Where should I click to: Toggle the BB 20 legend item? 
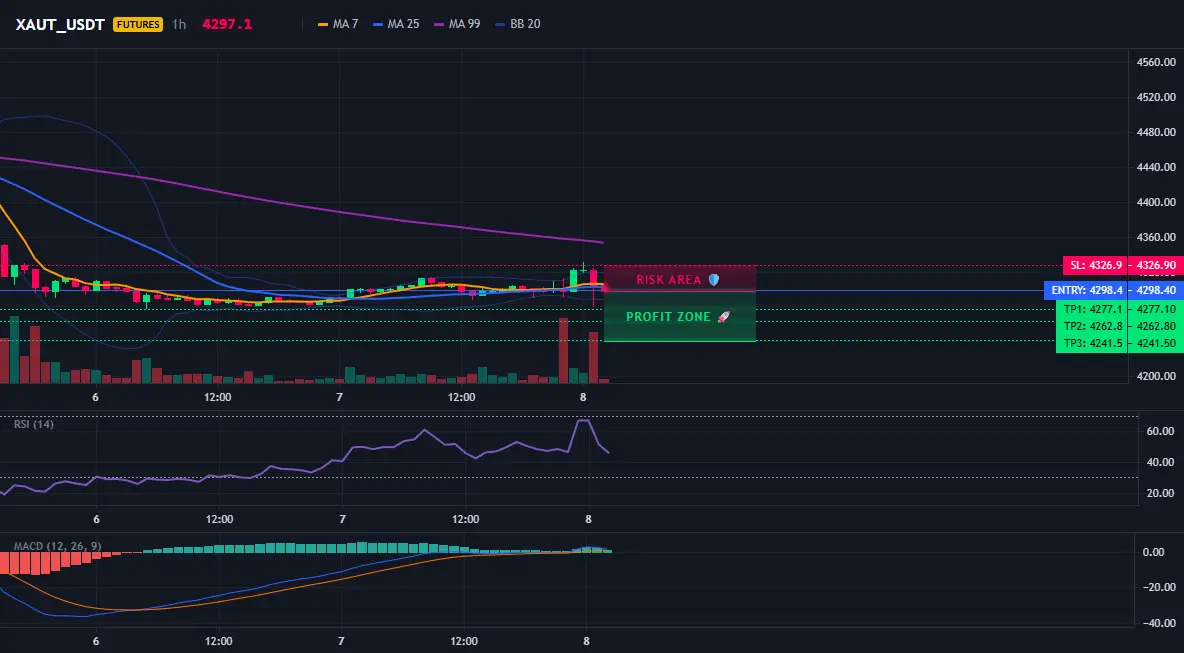pos(518,24)
